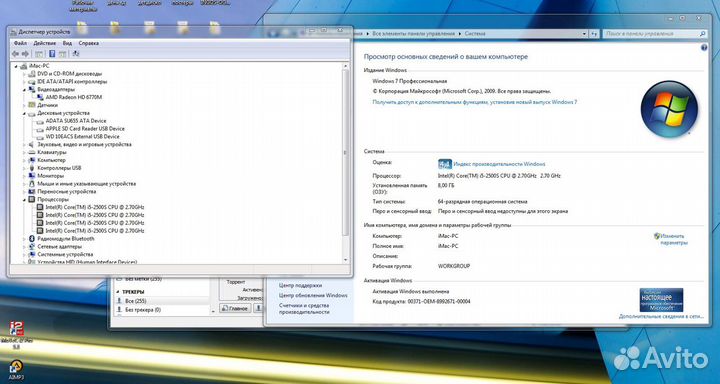The width and height of the screenshot is (720, 384).
Task: Collapse the Процессоры node
Action: click(x=24, y=200)
